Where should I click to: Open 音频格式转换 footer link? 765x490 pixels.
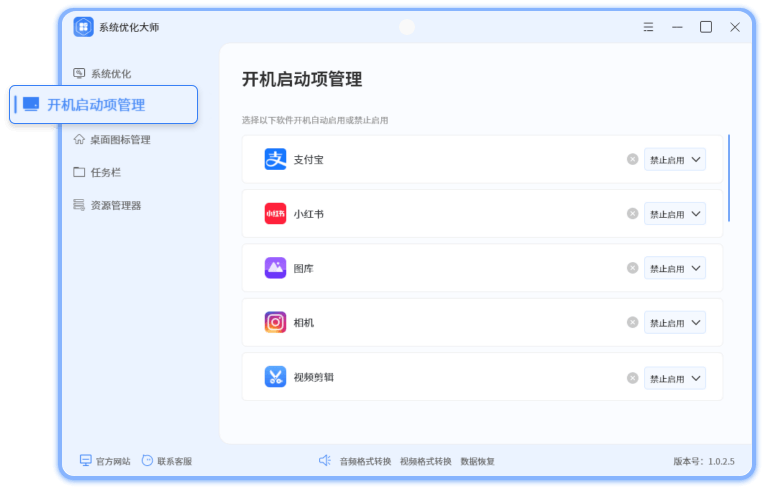tap(365, 461)
